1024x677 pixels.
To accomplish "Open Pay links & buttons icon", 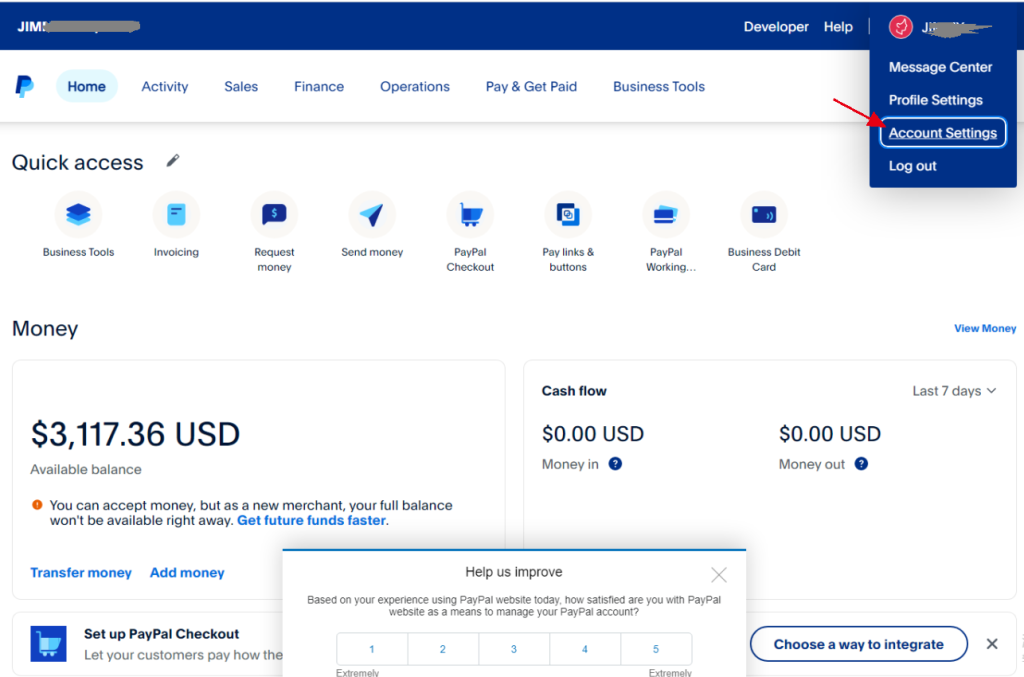I will pyautogui.click(x=568, y=214).
